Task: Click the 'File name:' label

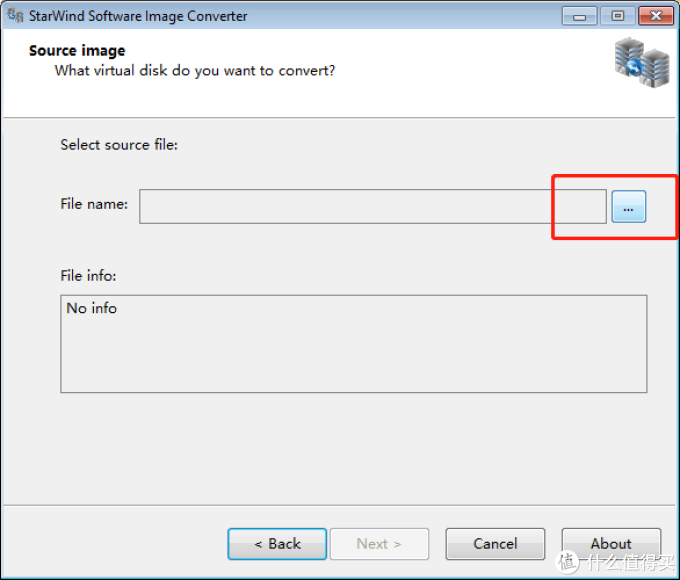Action: coord(94,204)
